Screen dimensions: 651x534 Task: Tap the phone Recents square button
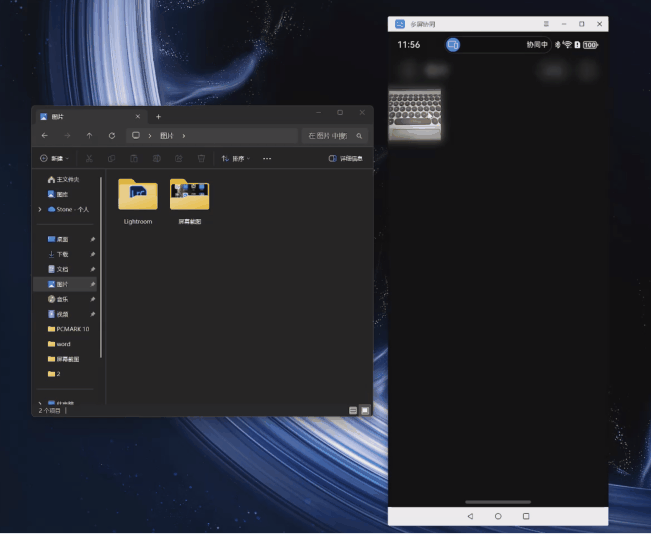click(526, 516)
